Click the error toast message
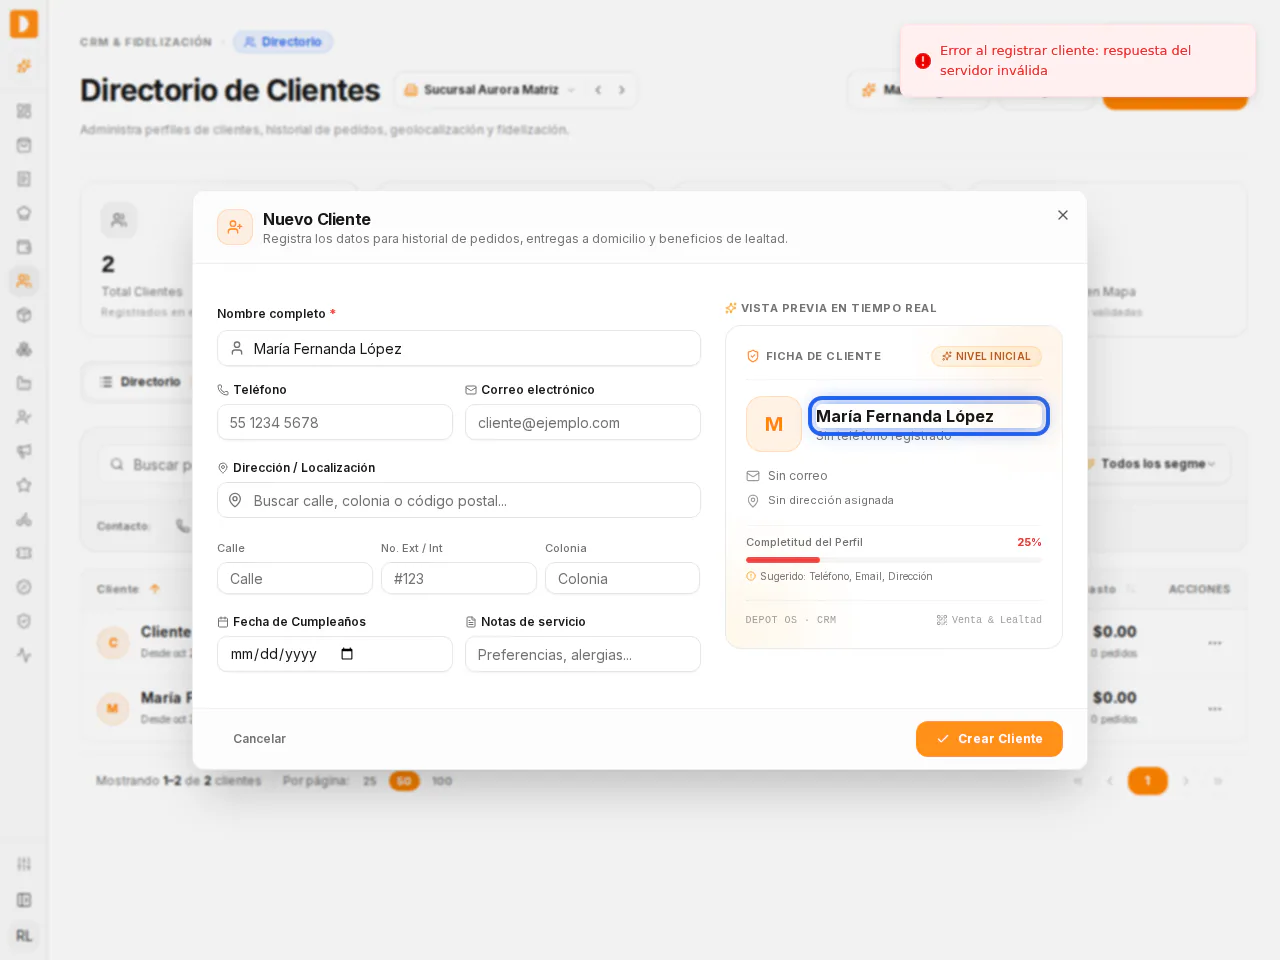Screen dimensions: 1280x960 1078,61
